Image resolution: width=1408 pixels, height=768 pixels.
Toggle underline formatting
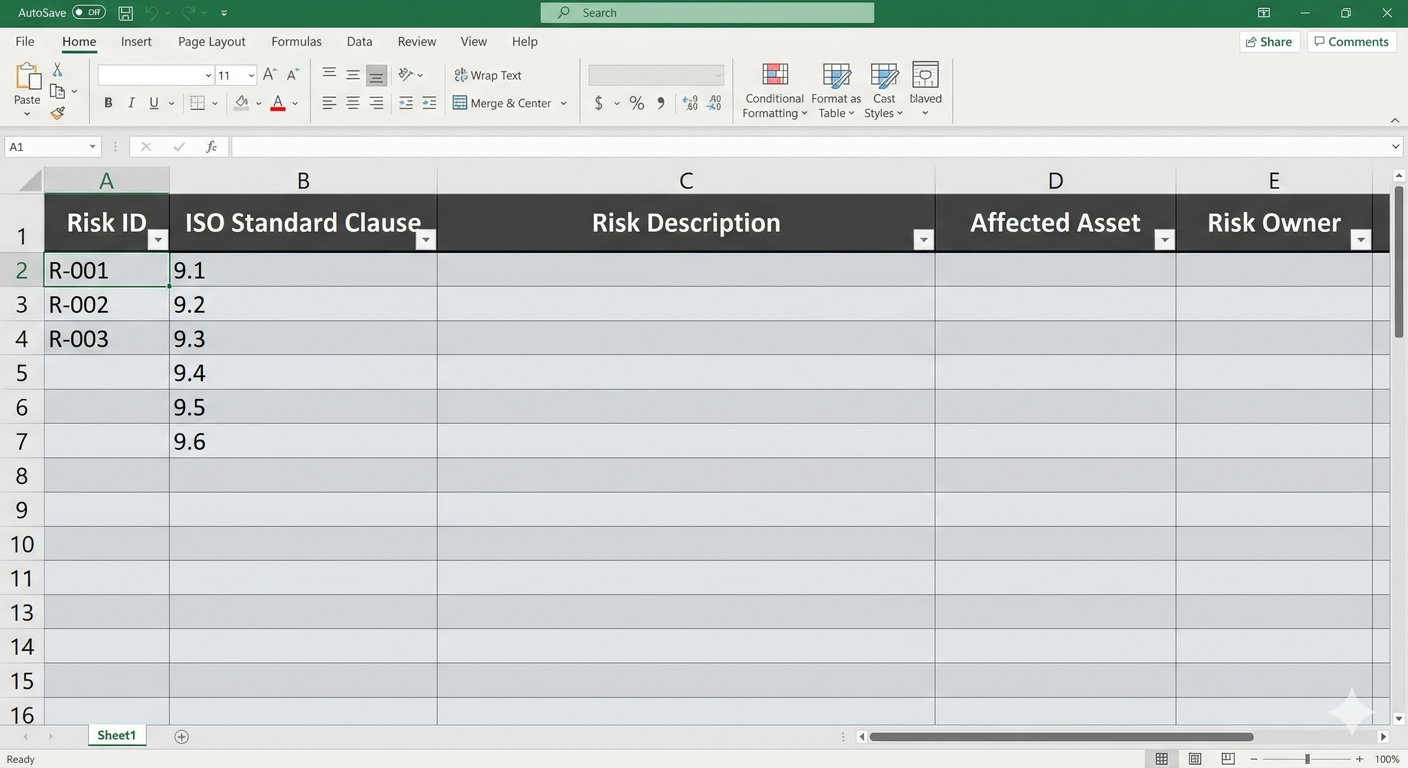click(154, 103)
